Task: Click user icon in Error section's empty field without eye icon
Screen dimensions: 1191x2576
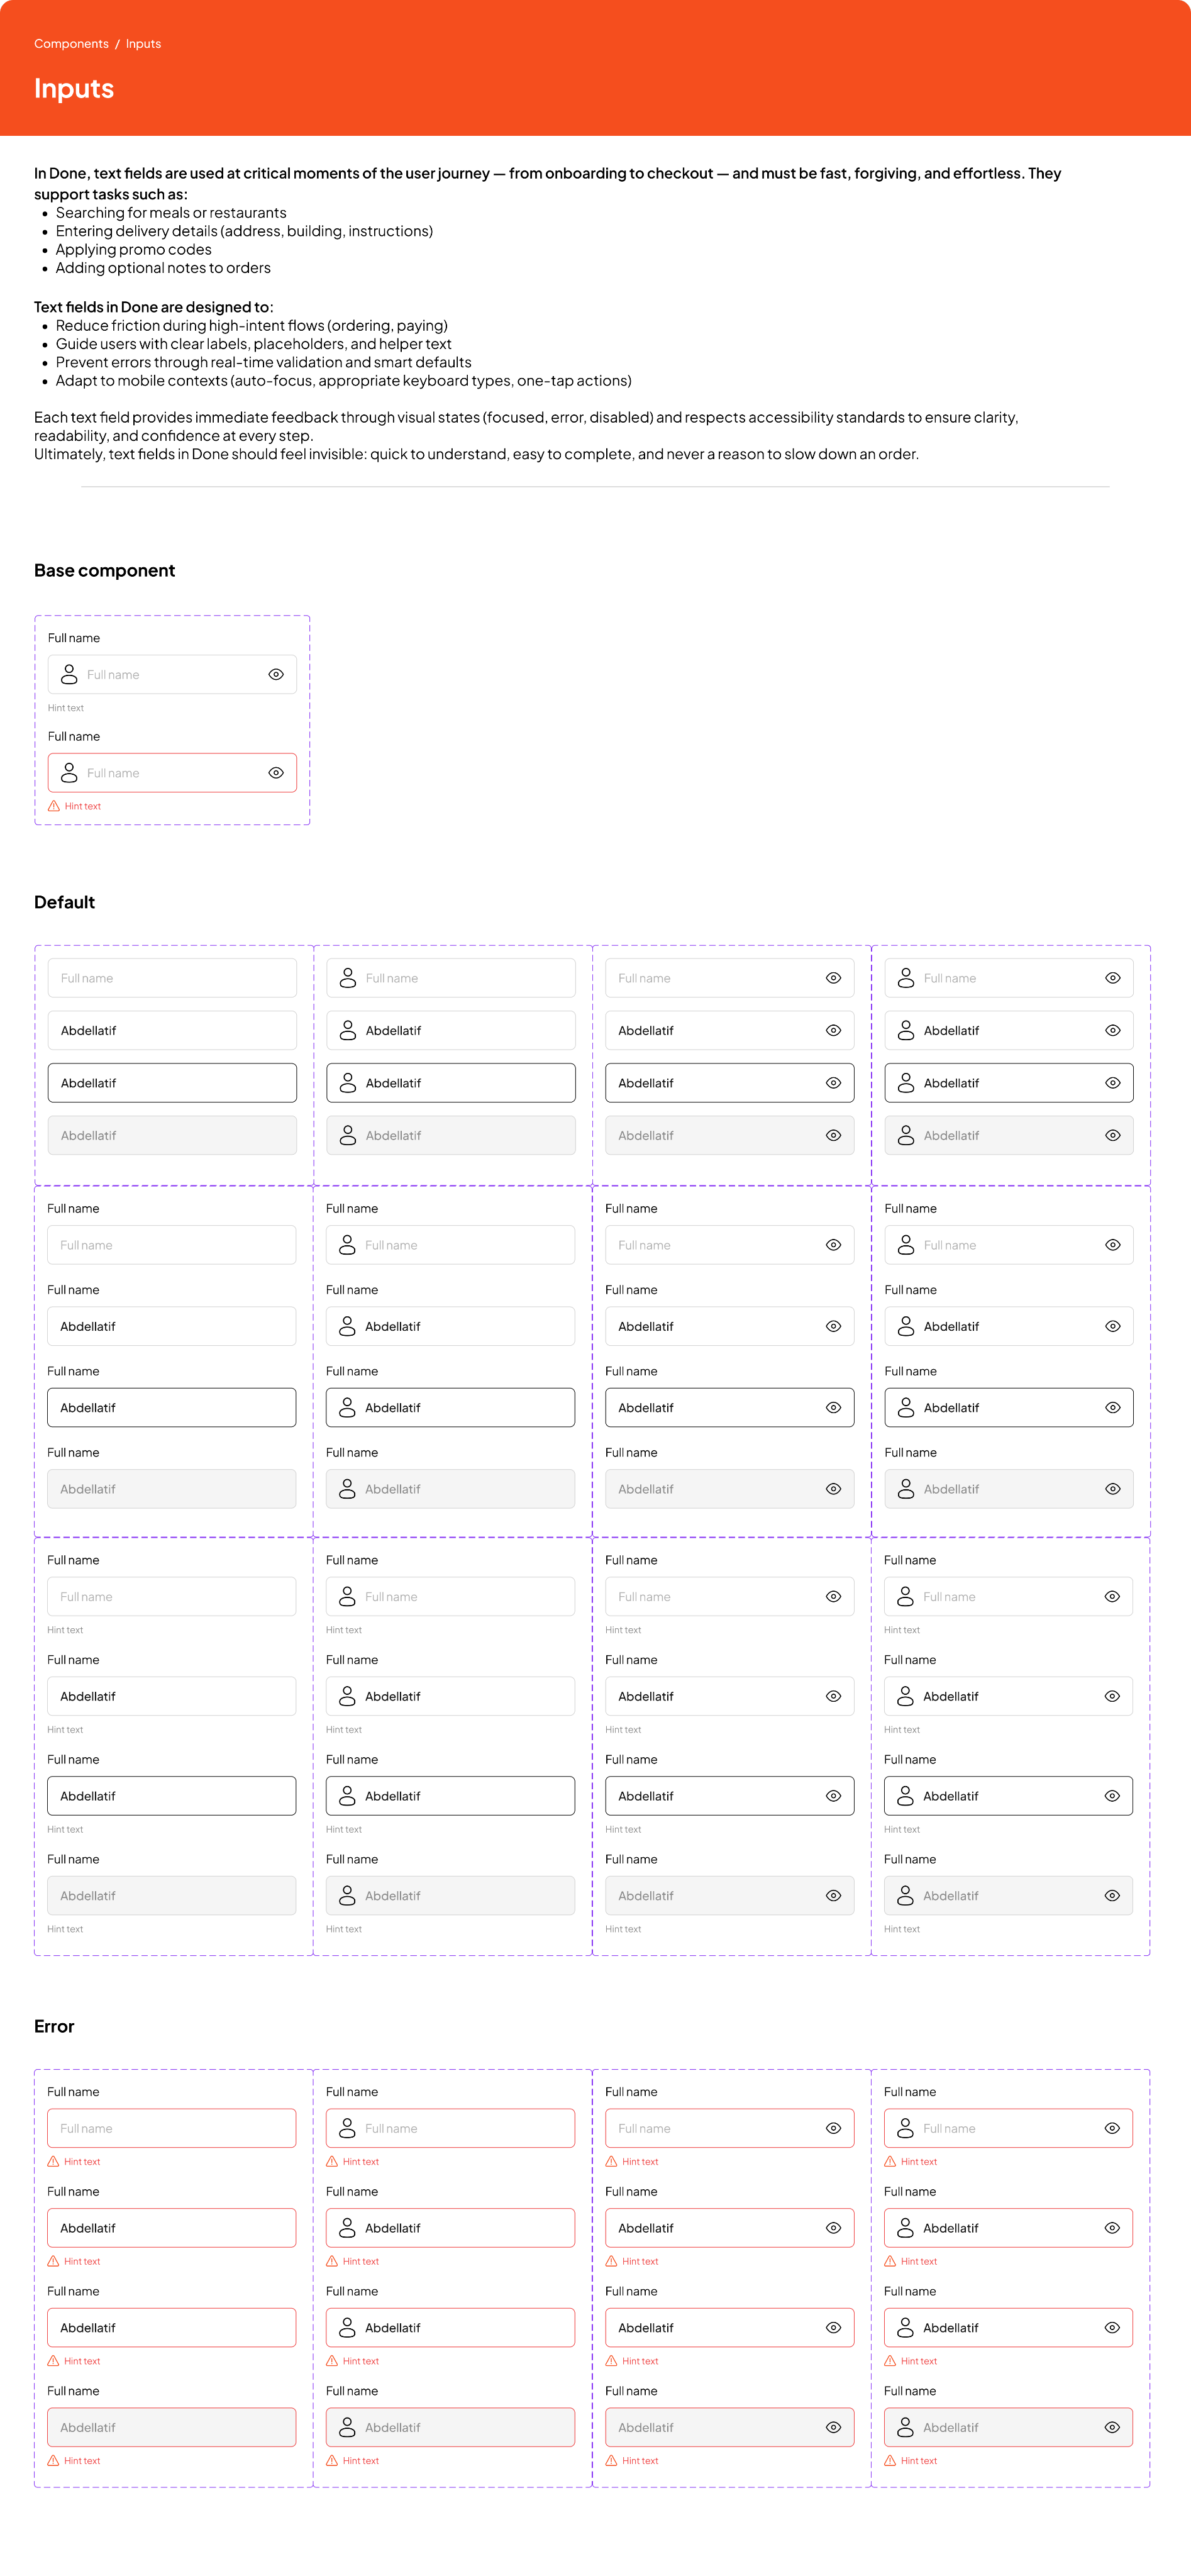Action: click(347, 2128)
